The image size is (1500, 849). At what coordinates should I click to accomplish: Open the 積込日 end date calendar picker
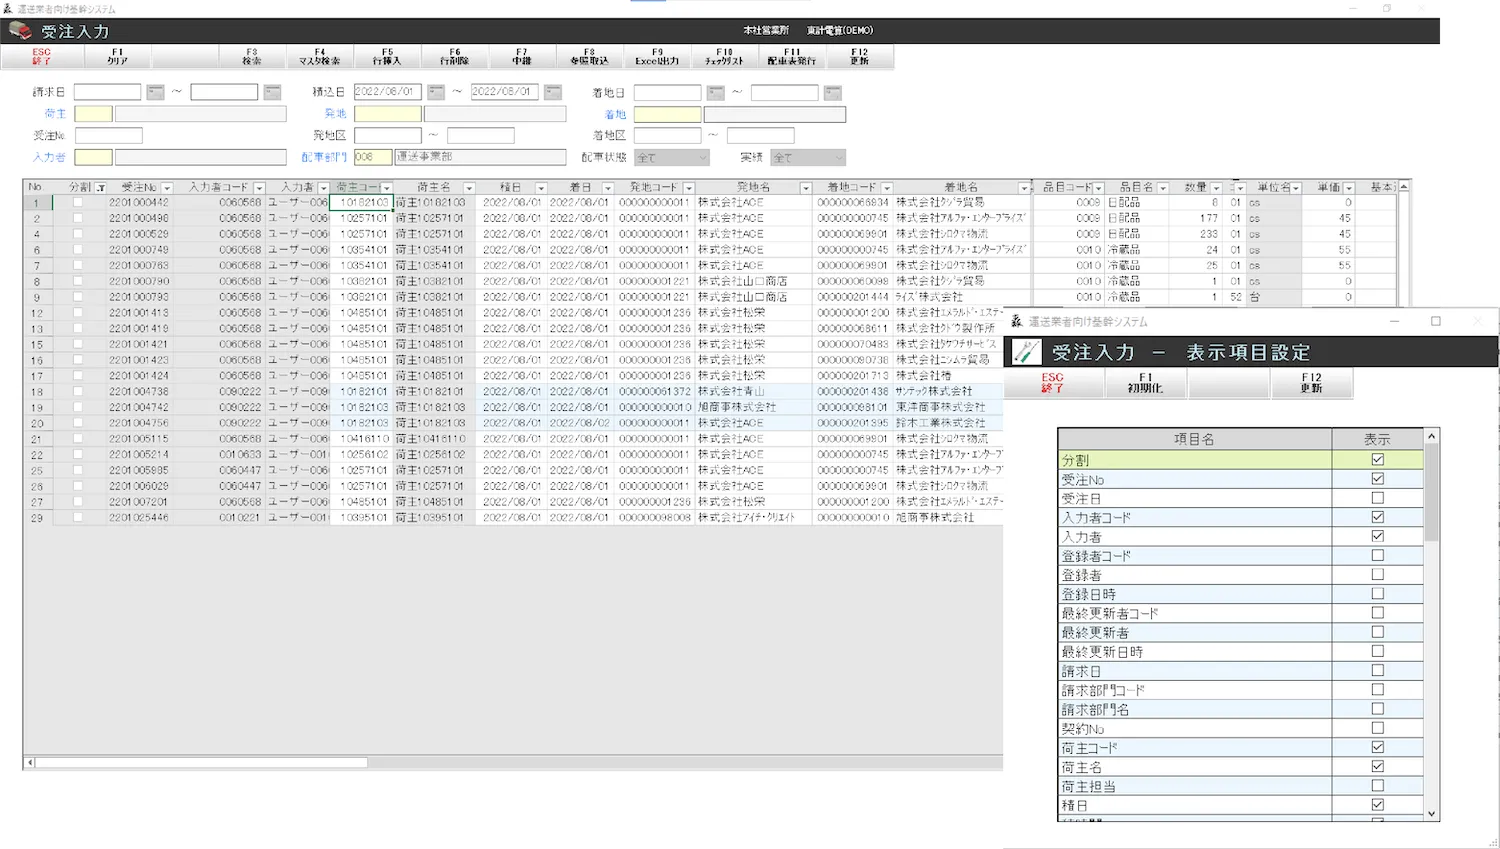tap(552, 92)
